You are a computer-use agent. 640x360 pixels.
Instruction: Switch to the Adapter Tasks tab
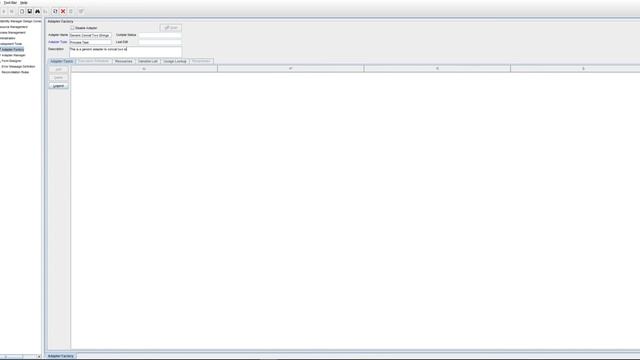62,61
